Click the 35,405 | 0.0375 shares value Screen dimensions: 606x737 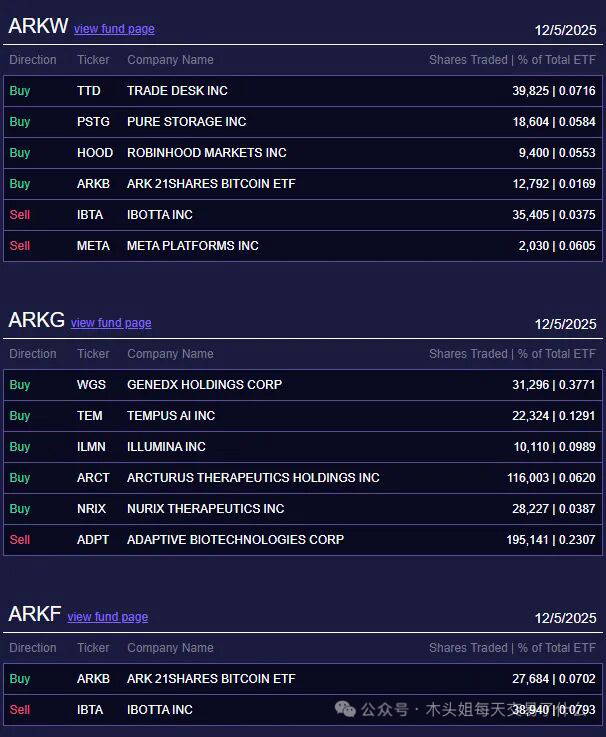click(554, 215)
